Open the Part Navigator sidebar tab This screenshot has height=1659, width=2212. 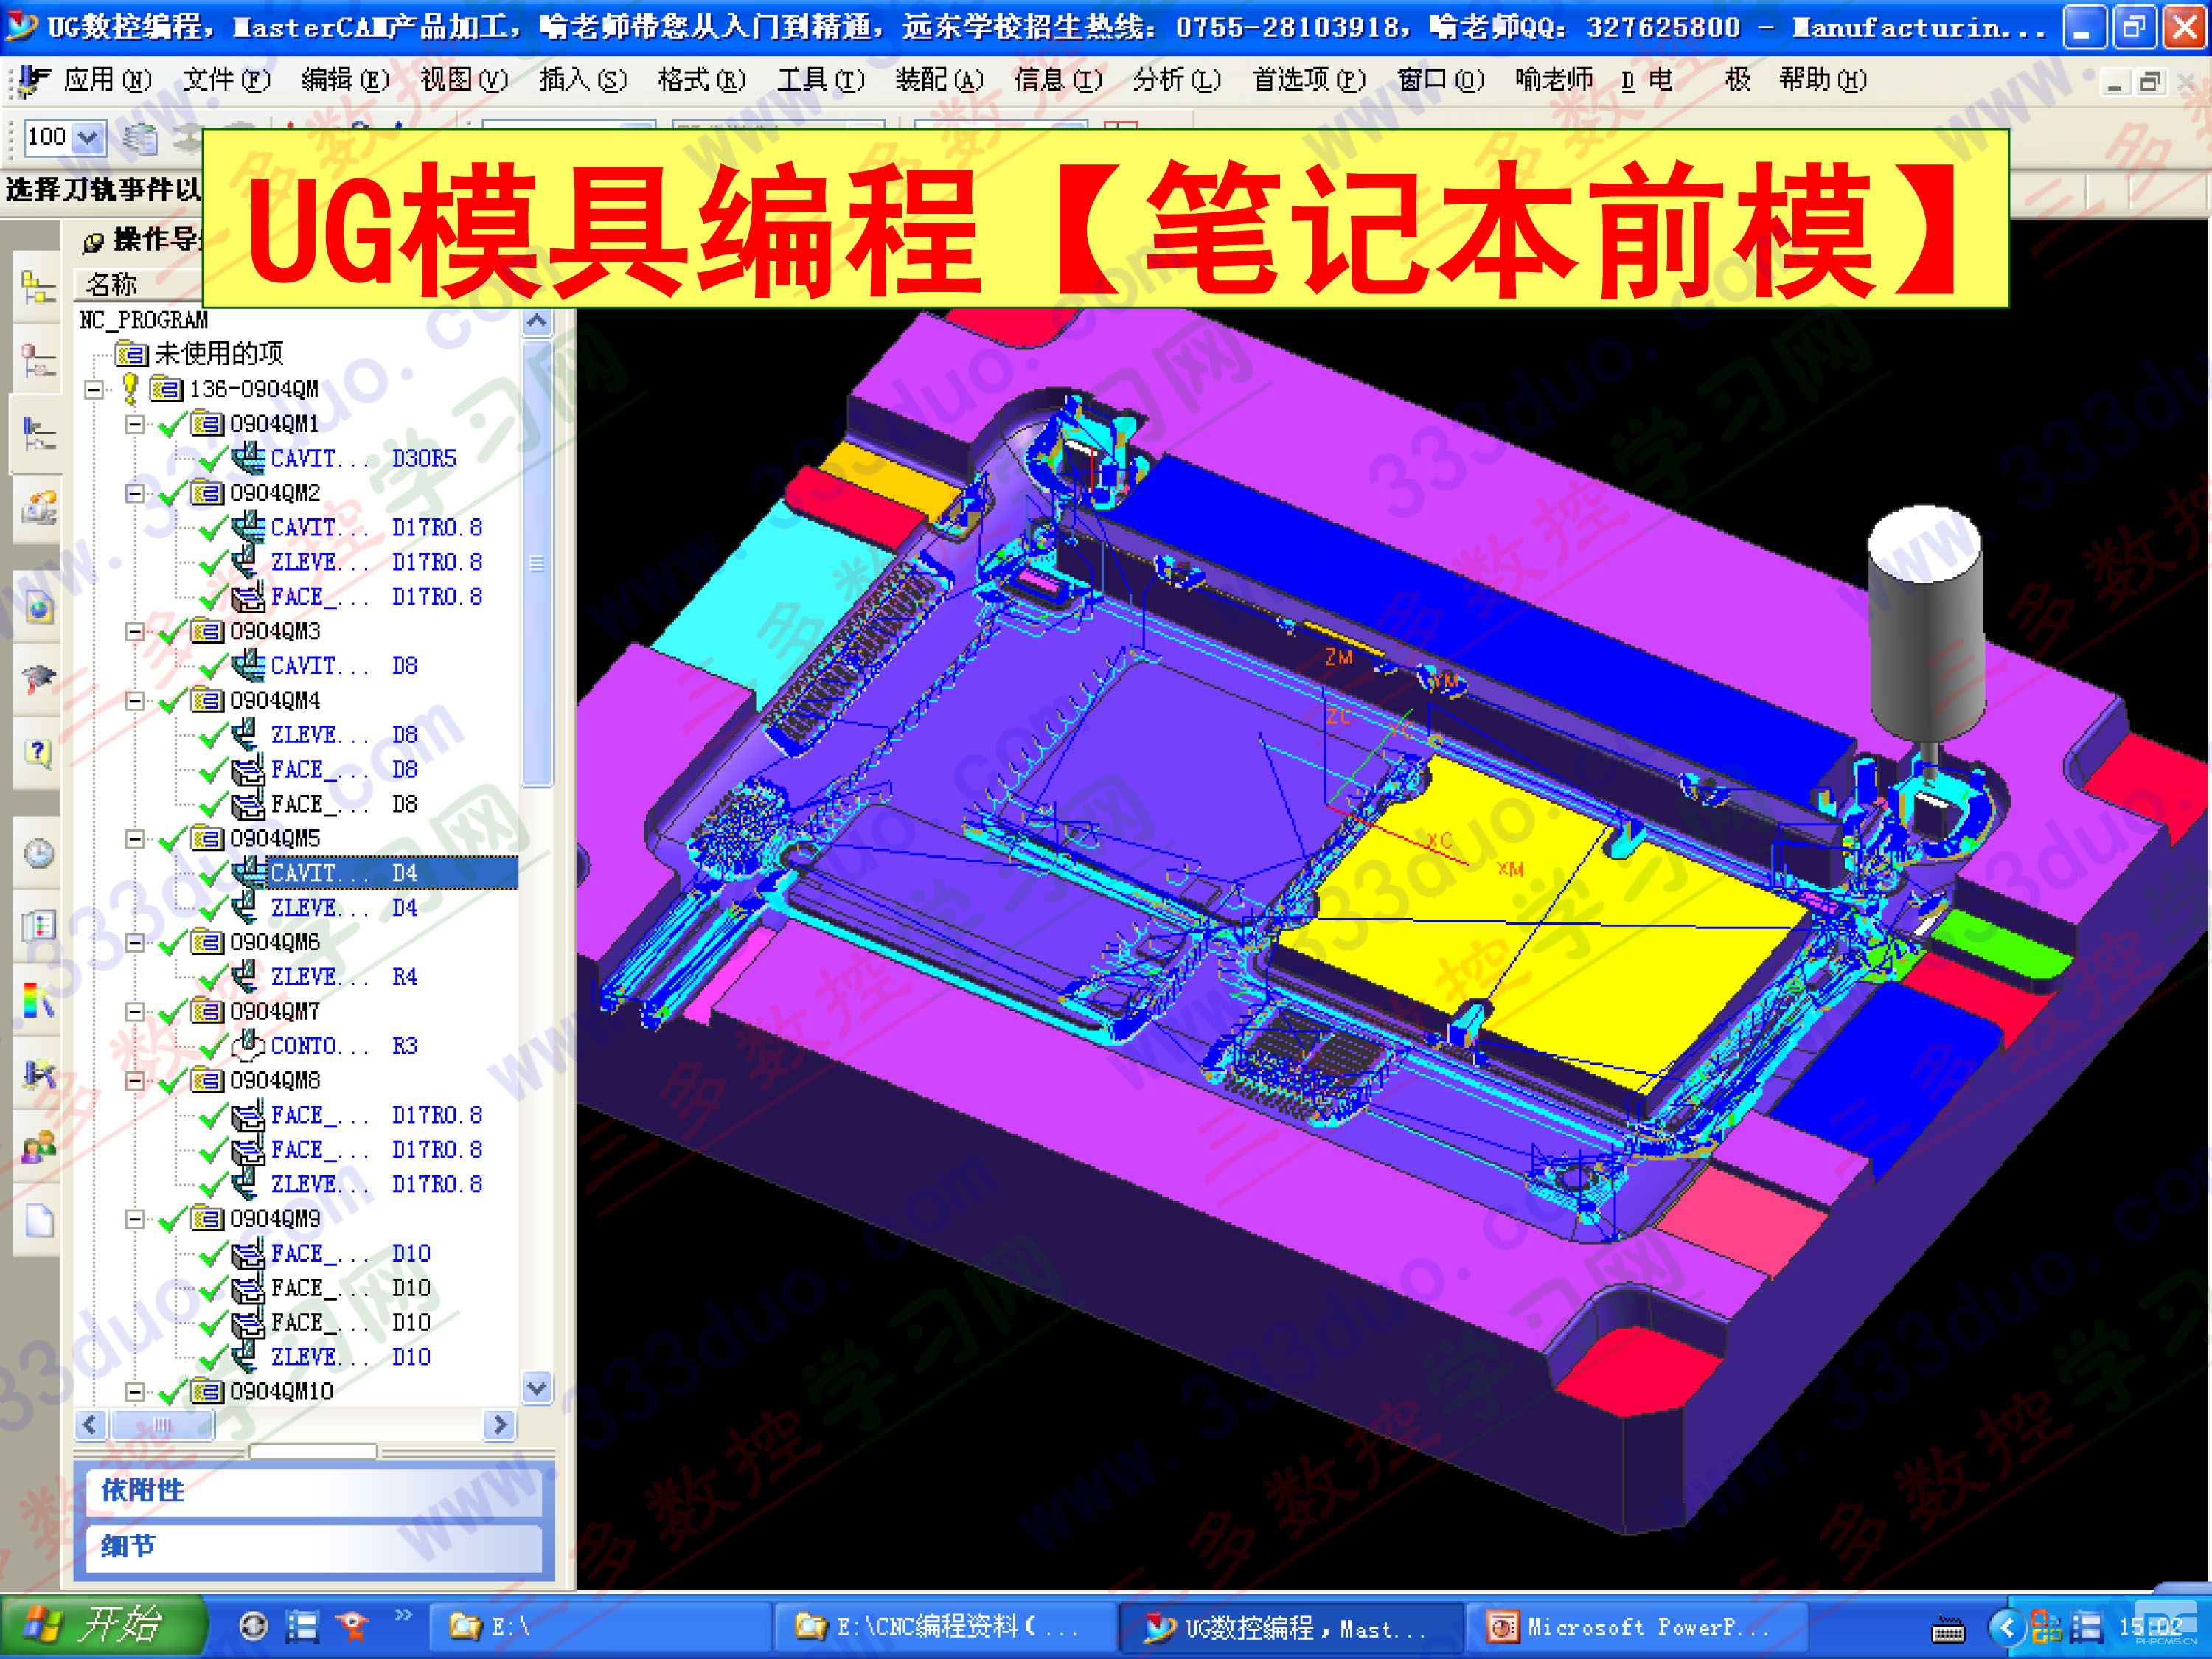(x=37, y=361)
